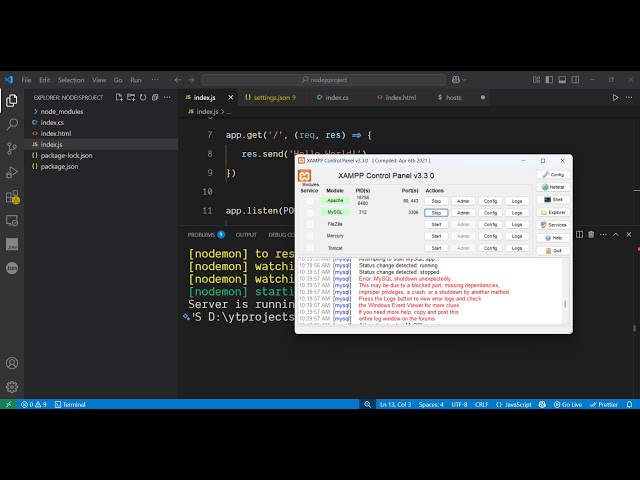The width and height of the screenshot is (640, 480).
Task: Open the Source Control view
Action: point(12,148)
